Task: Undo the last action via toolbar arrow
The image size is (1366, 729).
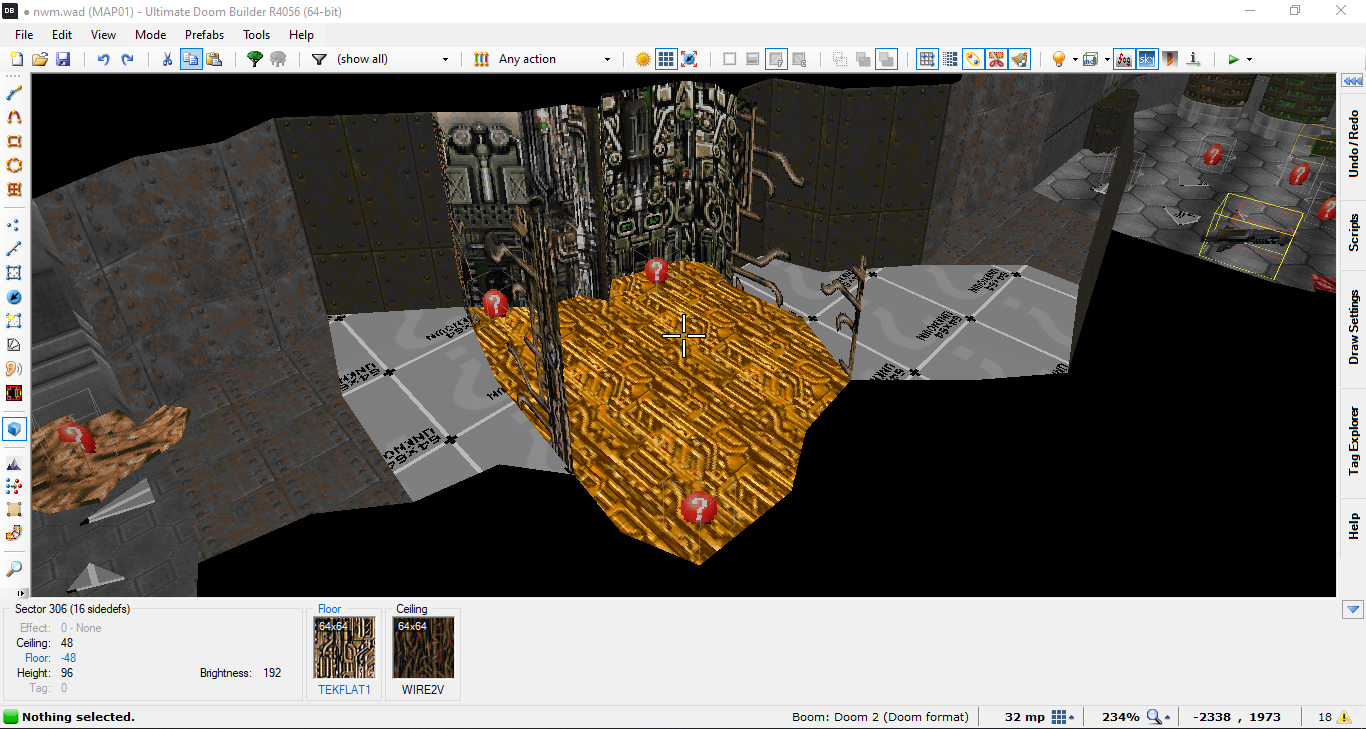Action: pyautogui.click(x=104, y=59)
